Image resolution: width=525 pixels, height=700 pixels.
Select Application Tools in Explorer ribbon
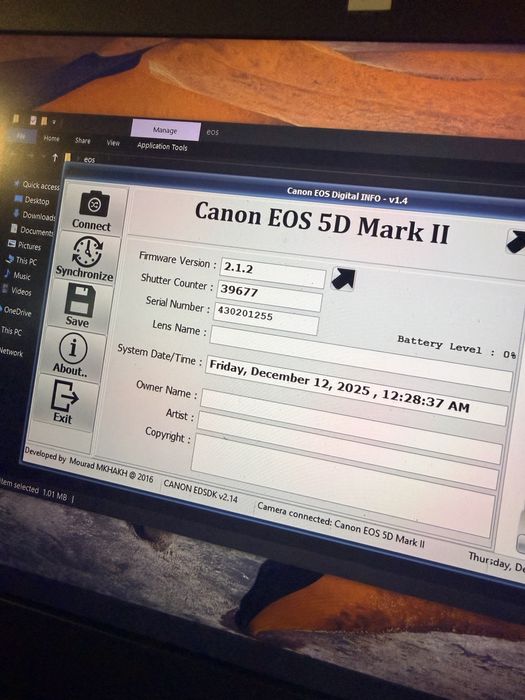pos(162,146)
